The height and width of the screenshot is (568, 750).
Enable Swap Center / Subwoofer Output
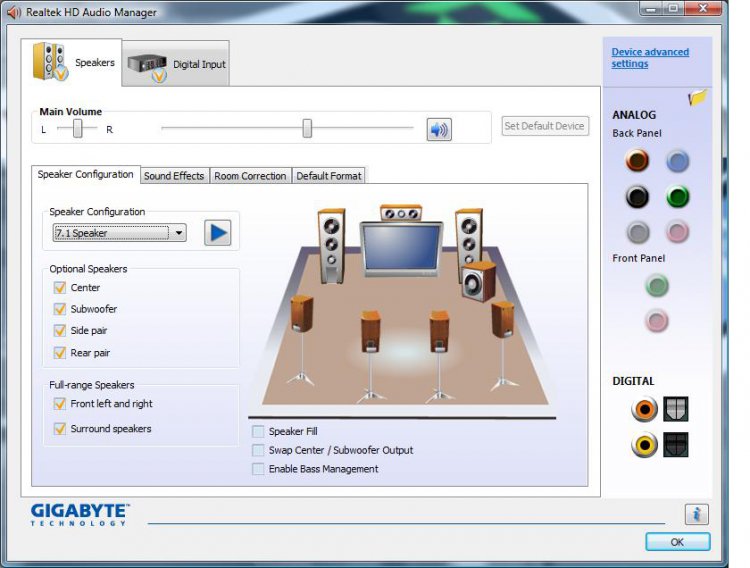[258, 450]
